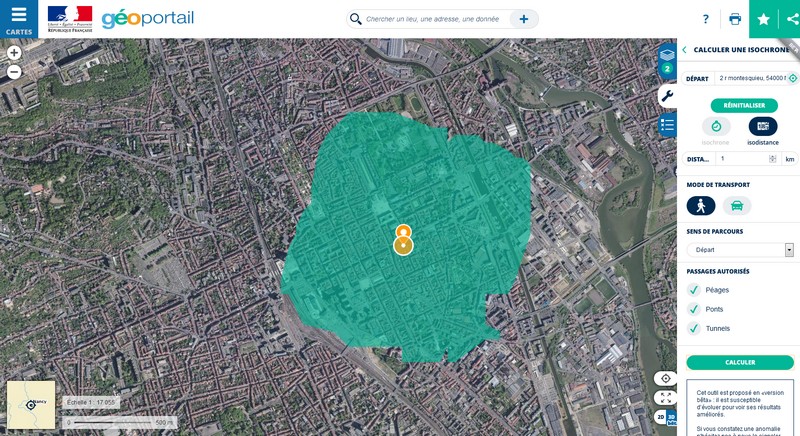The image size is (800, 436).
Task: Click the Échelle 1:17 055 scale label
Action: 91,402
